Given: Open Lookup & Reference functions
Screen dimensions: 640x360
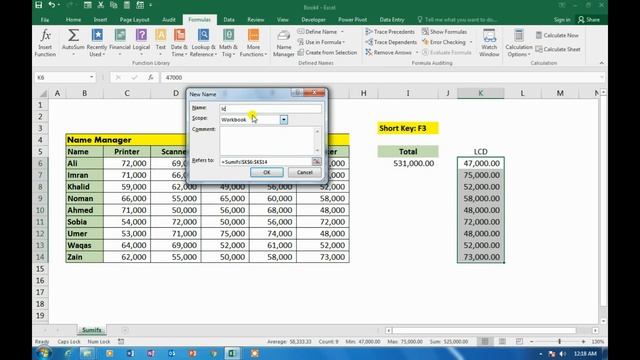Looking at the screenshot, I should coord(203,43).
